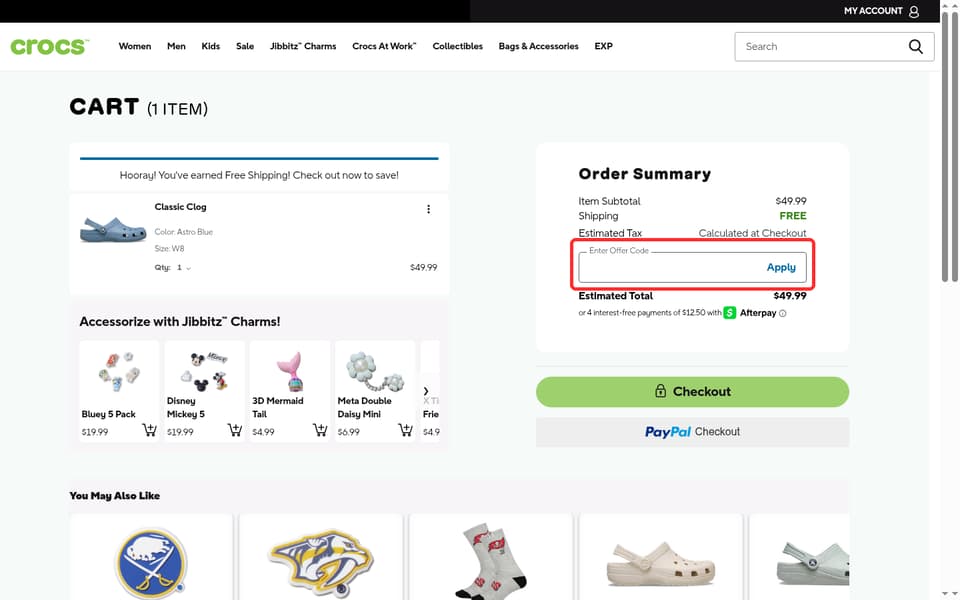Open the EXP menu
The height and width of the screenshot is (600, 960).
603,46
